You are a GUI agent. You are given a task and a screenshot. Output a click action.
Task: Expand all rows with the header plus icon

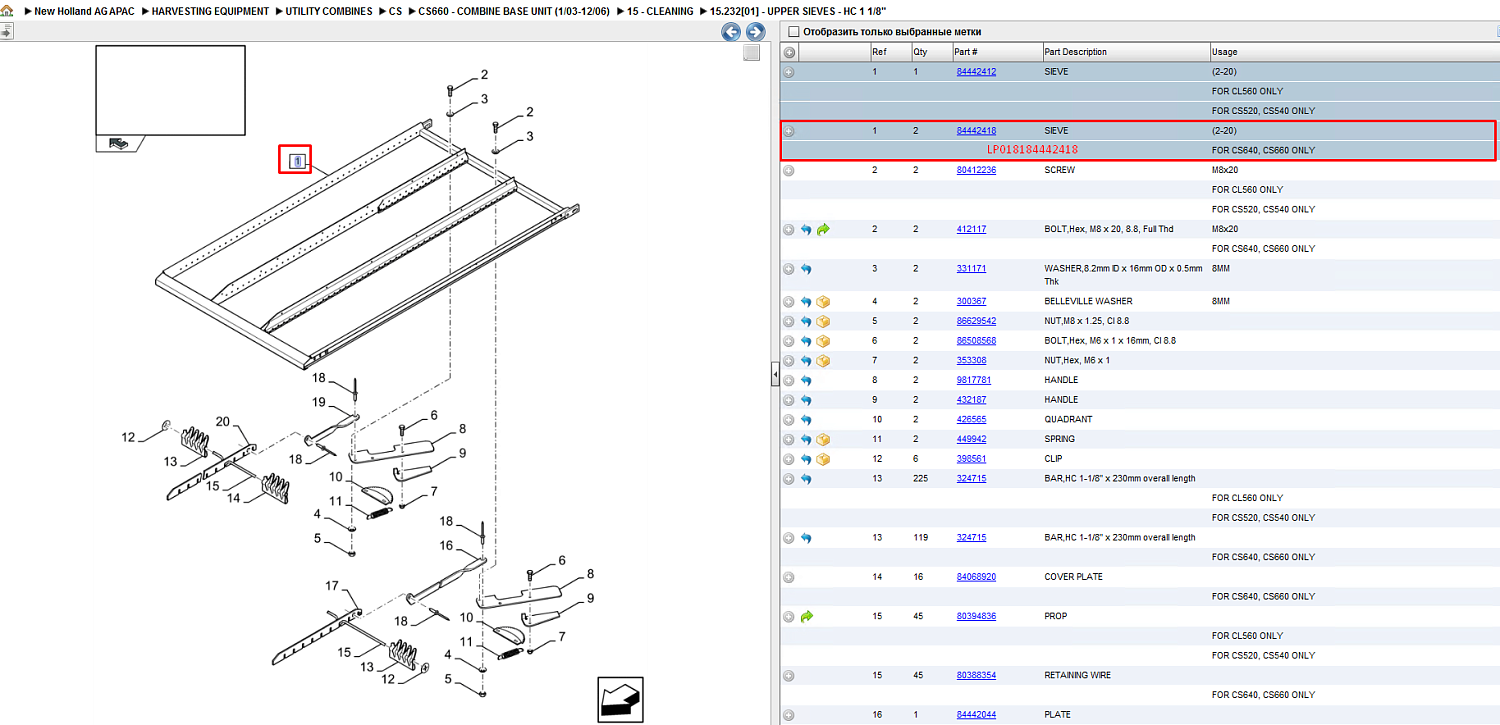click(x=789, y=52)
